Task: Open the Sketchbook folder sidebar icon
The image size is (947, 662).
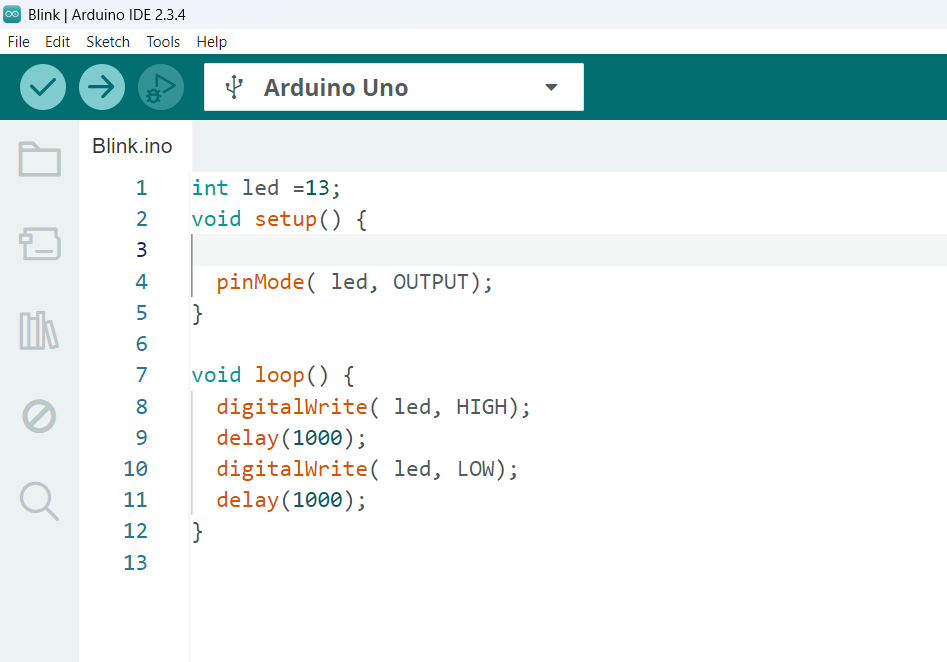Action: tap(39, 159)
